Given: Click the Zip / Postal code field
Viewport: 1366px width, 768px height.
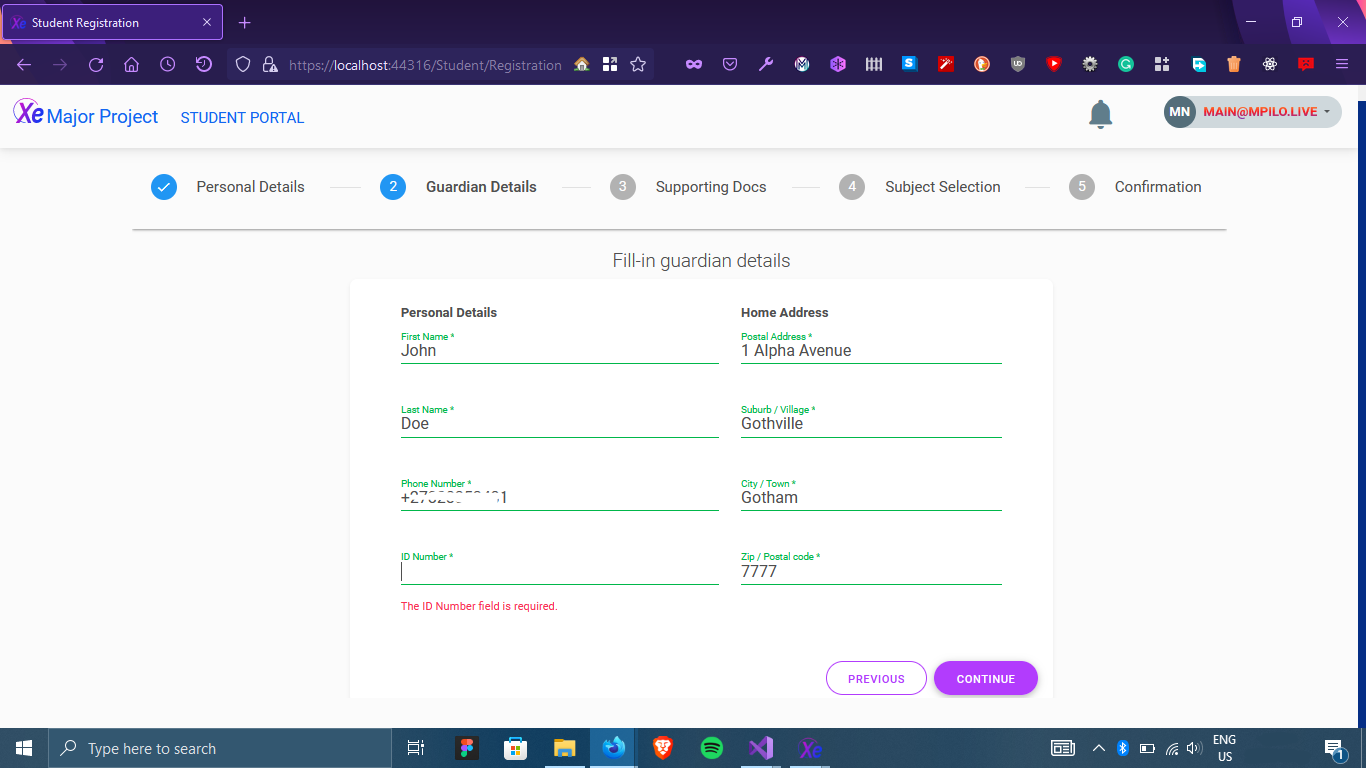Looking at the screenshot, I should (x=871, y=572).
